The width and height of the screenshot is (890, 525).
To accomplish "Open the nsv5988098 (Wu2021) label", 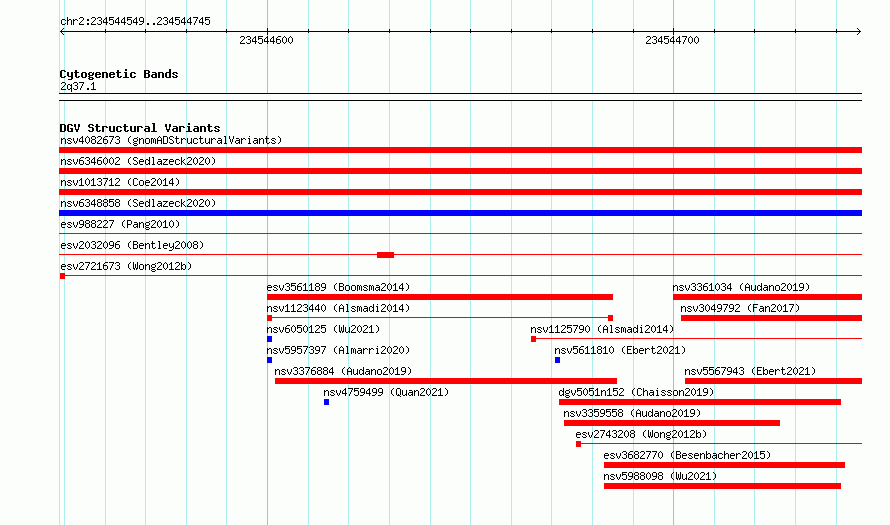I will click(661, 476).
